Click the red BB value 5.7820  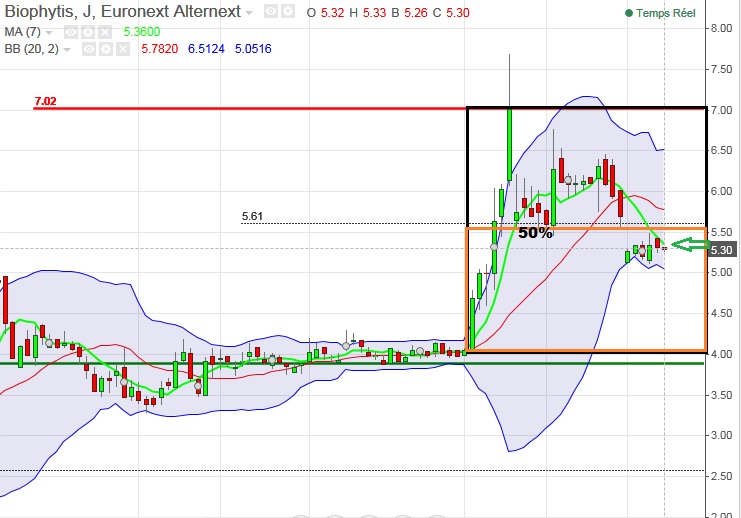pos(160,49)
